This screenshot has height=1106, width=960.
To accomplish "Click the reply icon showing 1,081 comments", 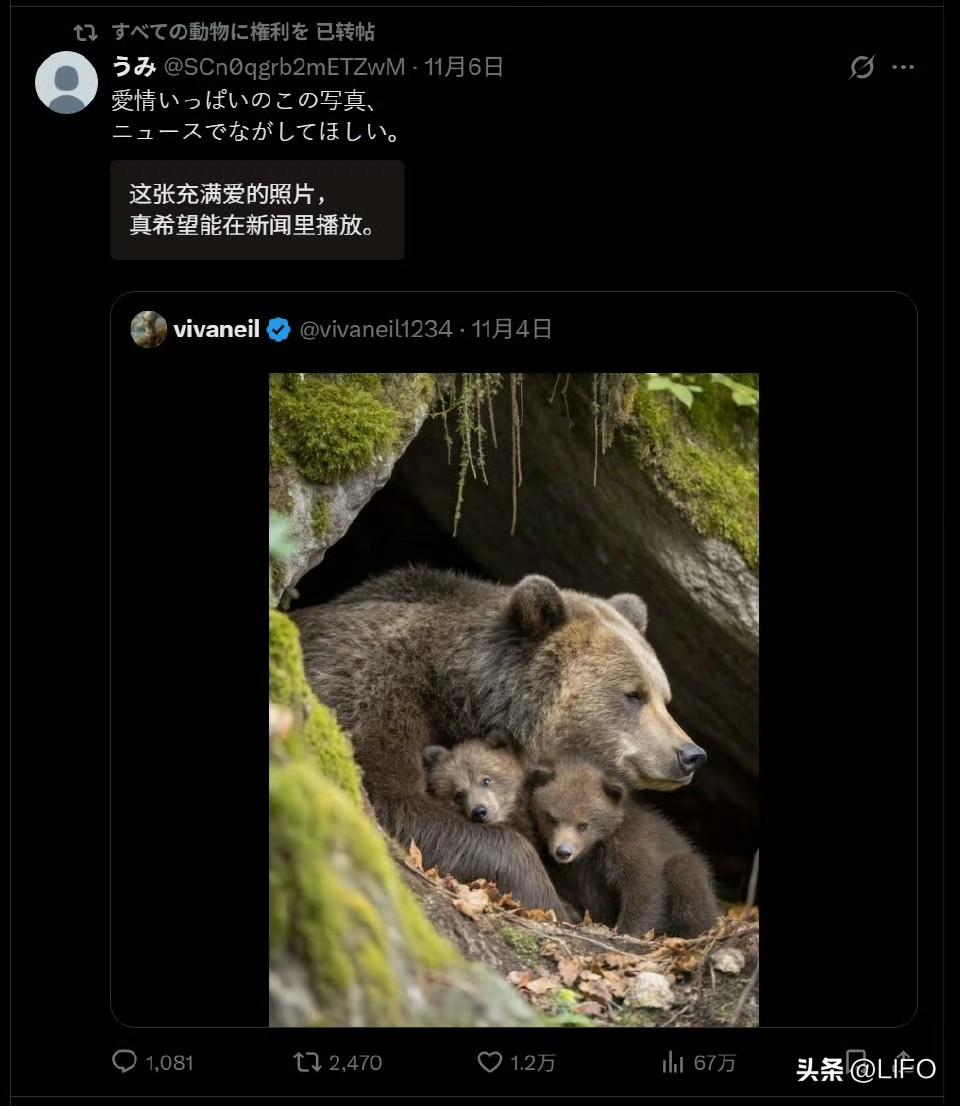I will (125, 1062).
